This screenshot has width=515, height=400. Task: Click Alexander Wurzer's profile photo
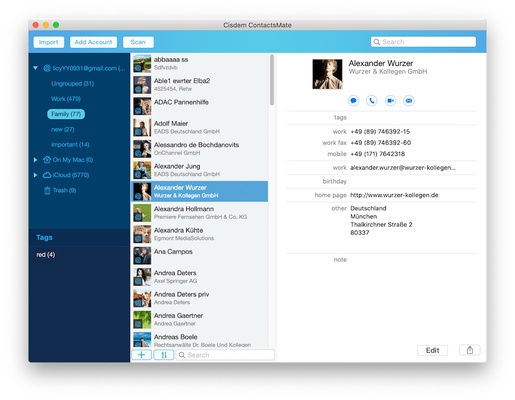pos(327,74)
